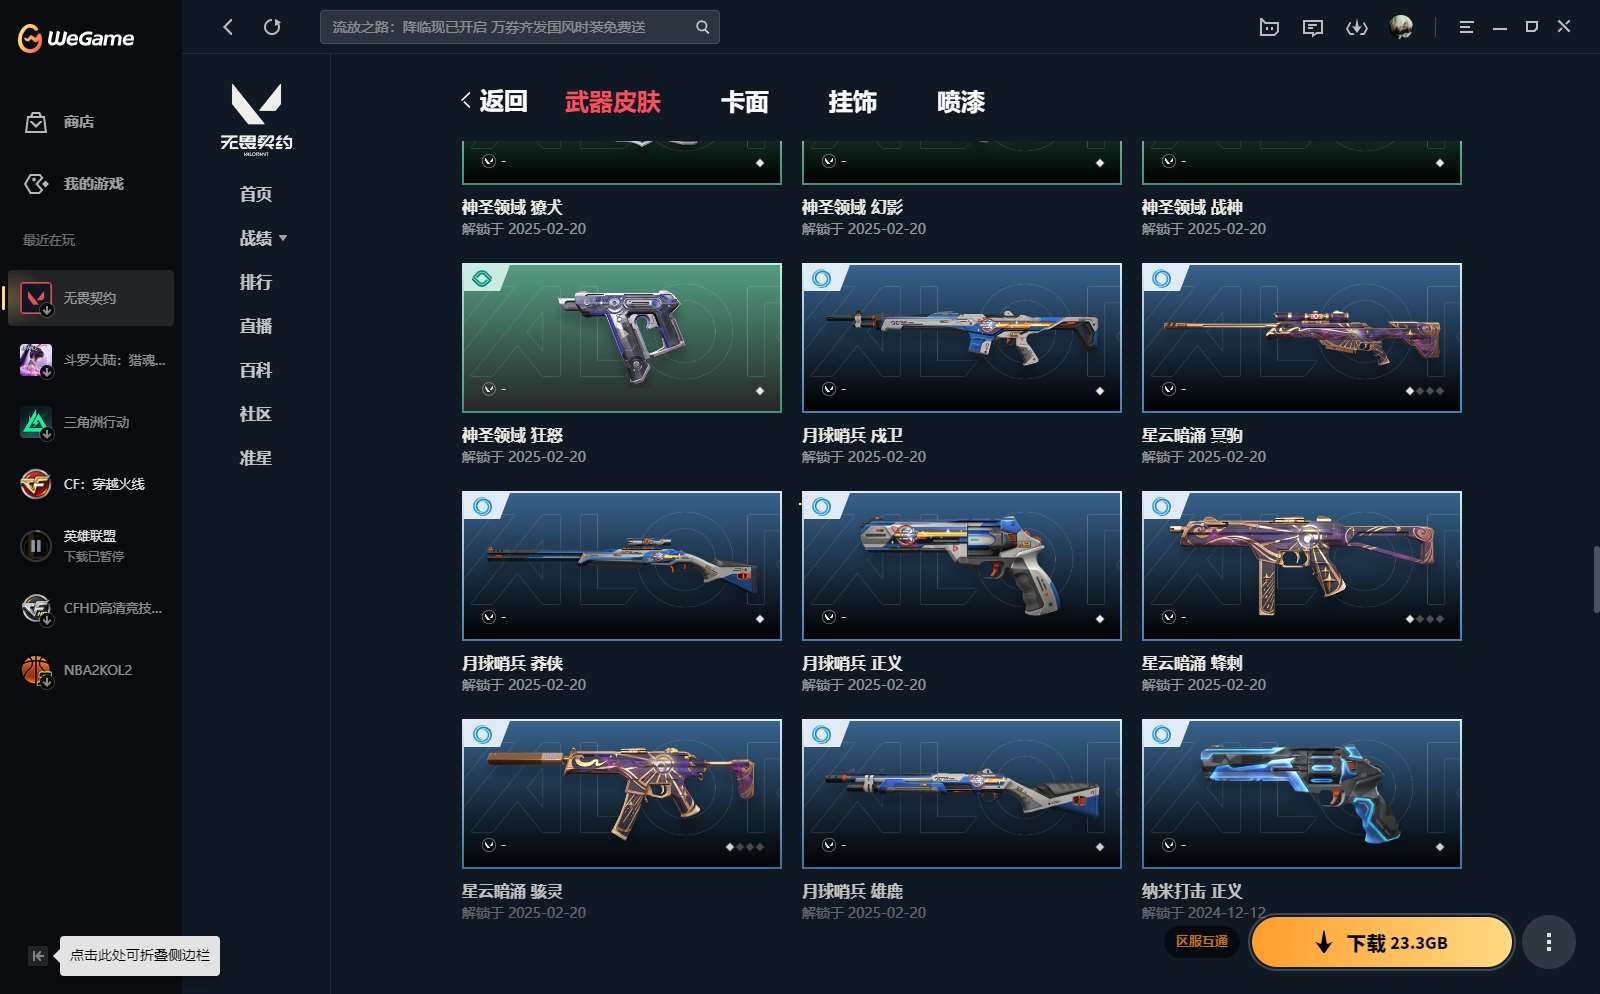Open more options three-dot button
The height and width of the screenshot is (994, 1600).
[1549, 942]
